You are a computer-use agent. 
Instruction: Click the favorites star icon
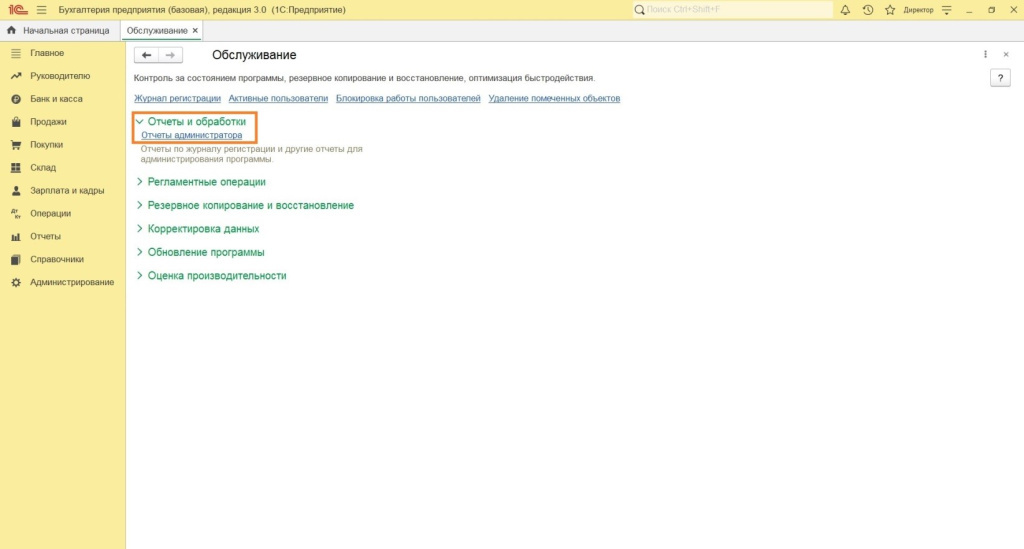pos(889,10)
